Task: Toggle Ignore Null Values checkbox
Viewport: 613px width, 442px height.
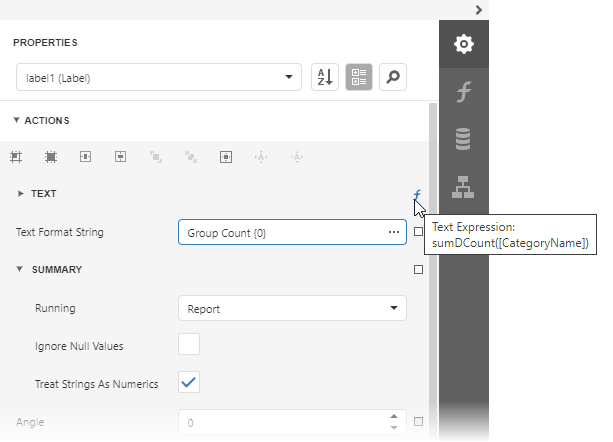Action: [189, 346]
